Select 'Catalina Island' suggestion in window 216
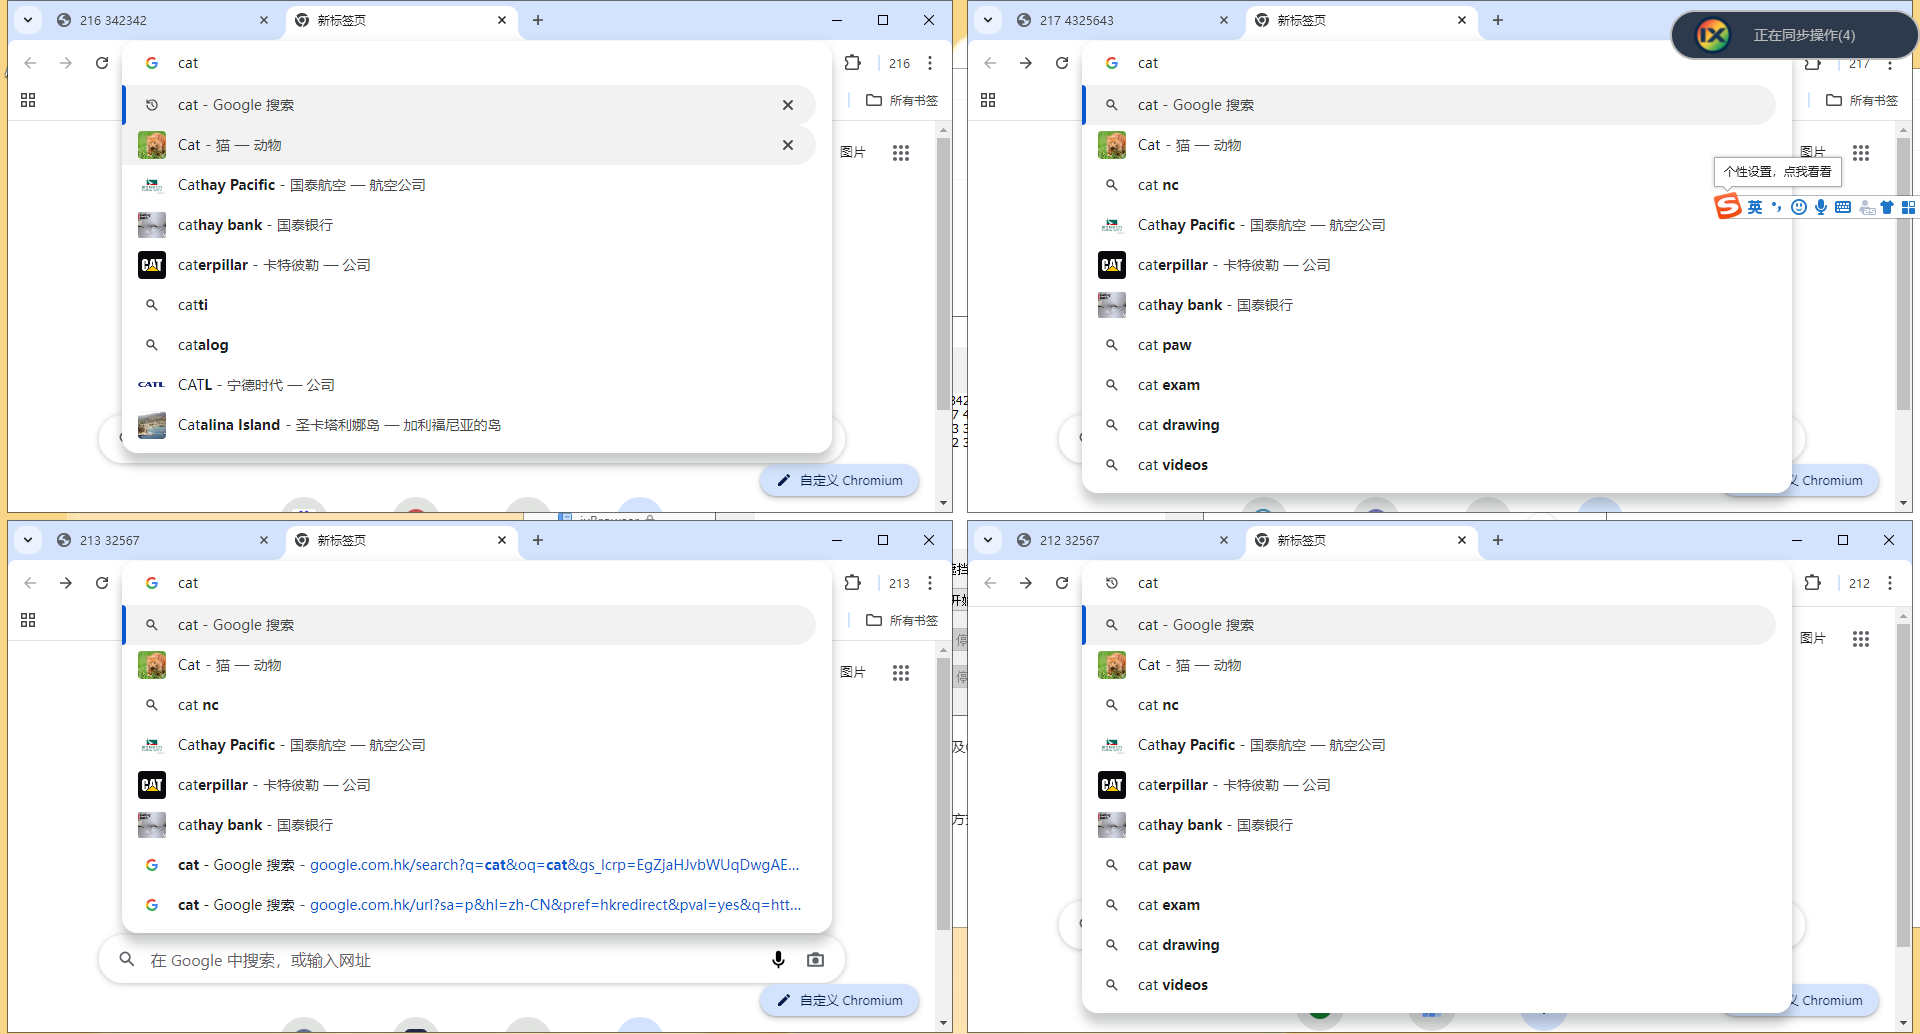The width and height of the screenshot is (1920, 1034). [470, 425]
